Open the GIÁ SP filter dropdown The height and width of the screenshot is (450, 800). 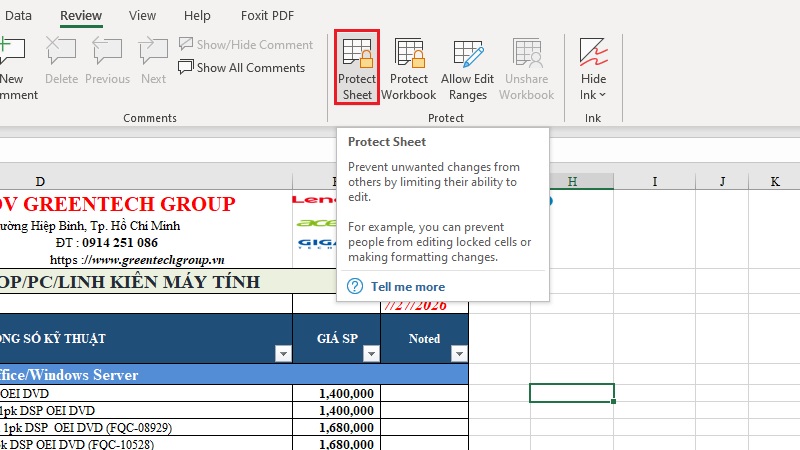(371, 353)
